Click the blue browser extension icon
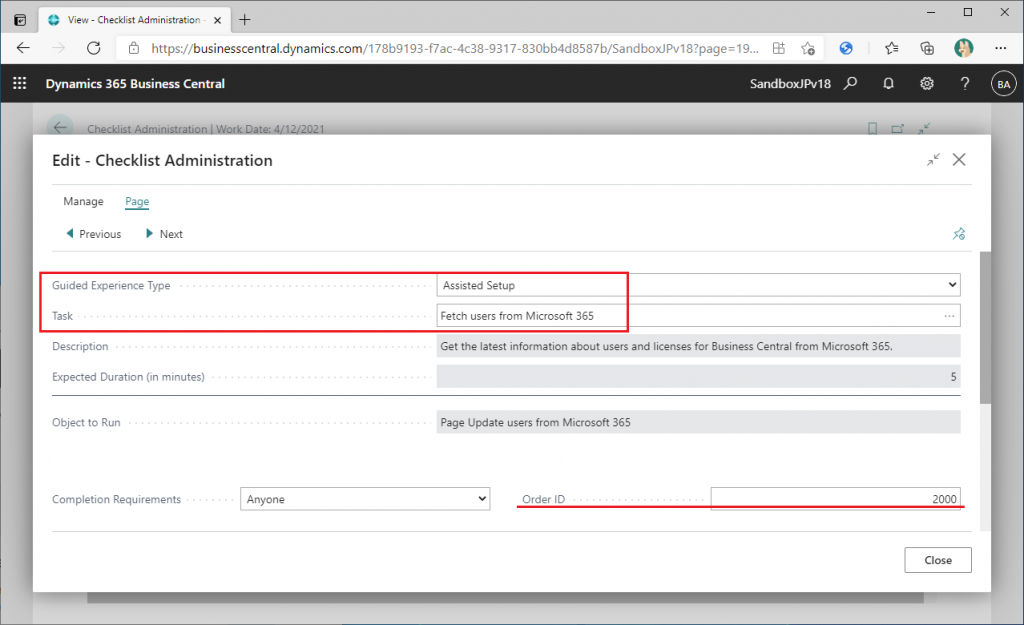Screen dimensions: 1024x625 coord(846,48)
